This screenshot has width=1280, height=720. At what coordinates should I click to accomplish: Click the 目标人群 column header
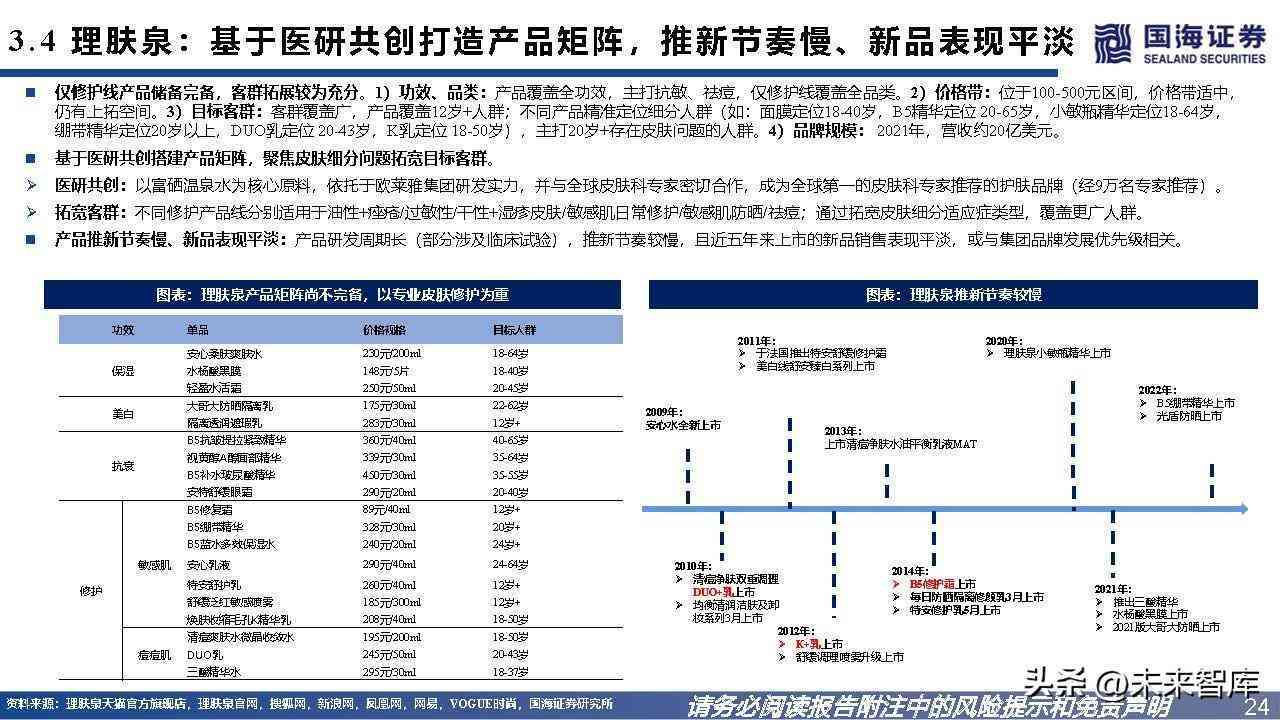513,329
